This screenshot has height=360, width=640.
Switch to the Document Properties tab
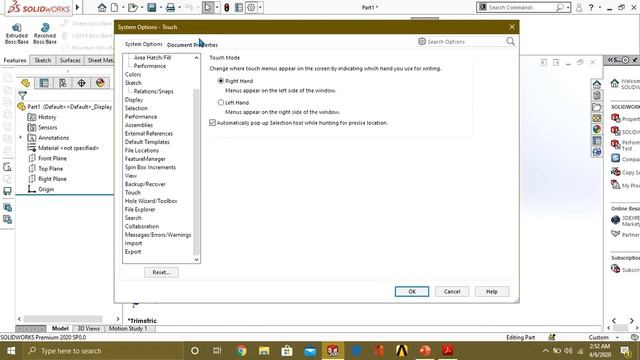192,45
